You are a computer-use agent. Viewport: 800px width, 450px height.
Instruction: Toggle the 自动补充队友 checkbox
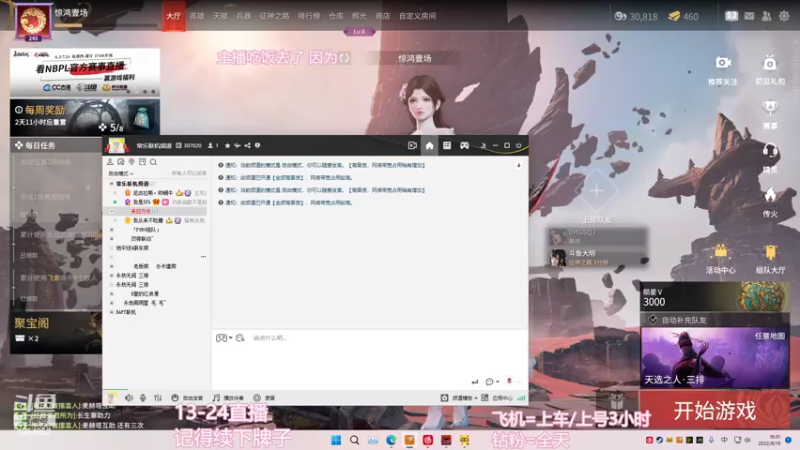pyautogui.click(x=653, y=320)
